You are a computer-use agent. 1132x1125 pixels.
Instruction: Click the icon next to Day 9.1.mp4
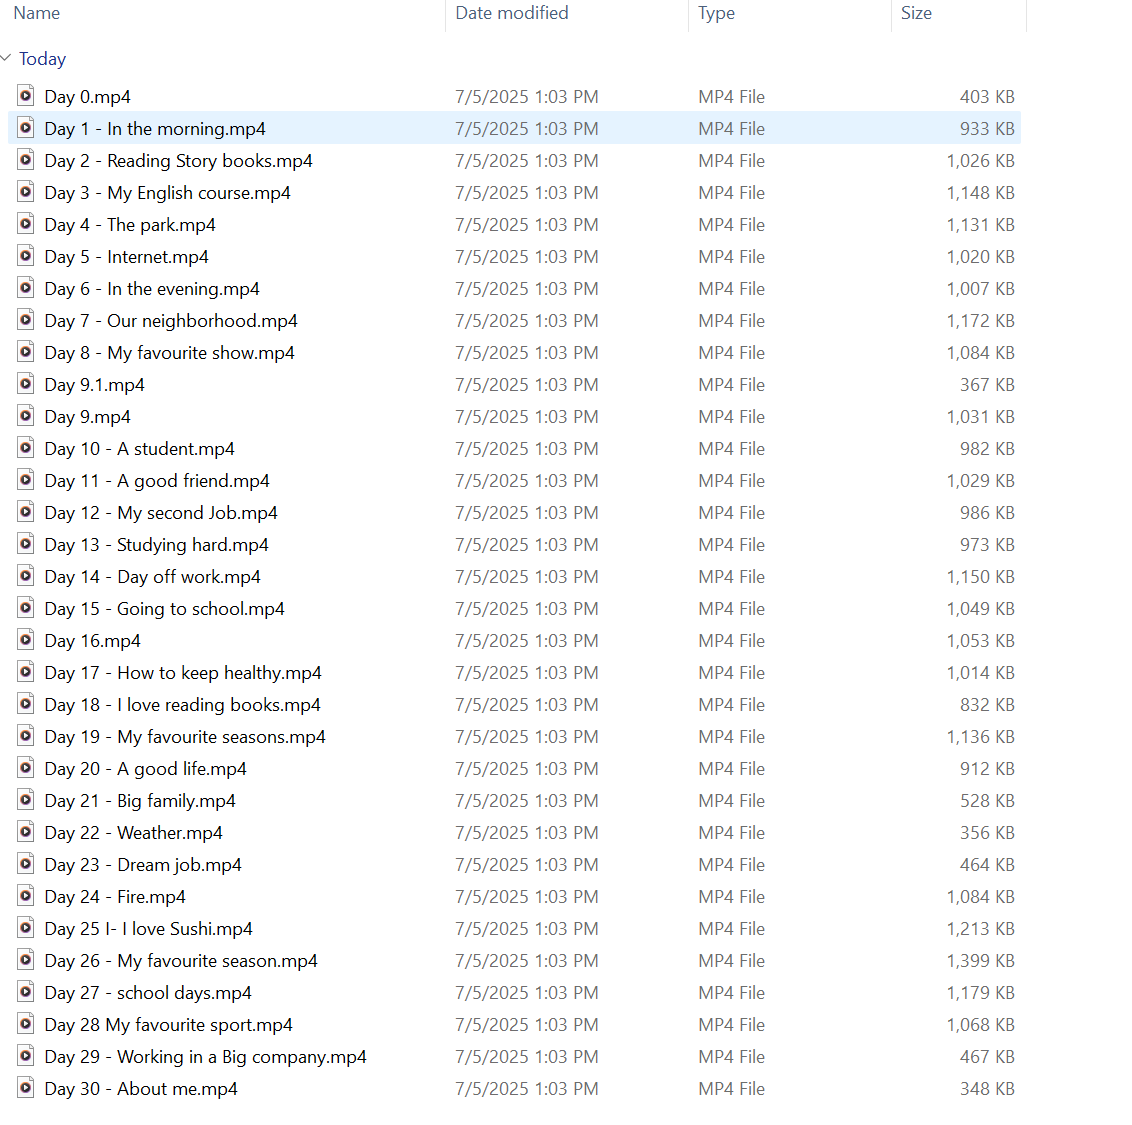click(x=26, y=384)
